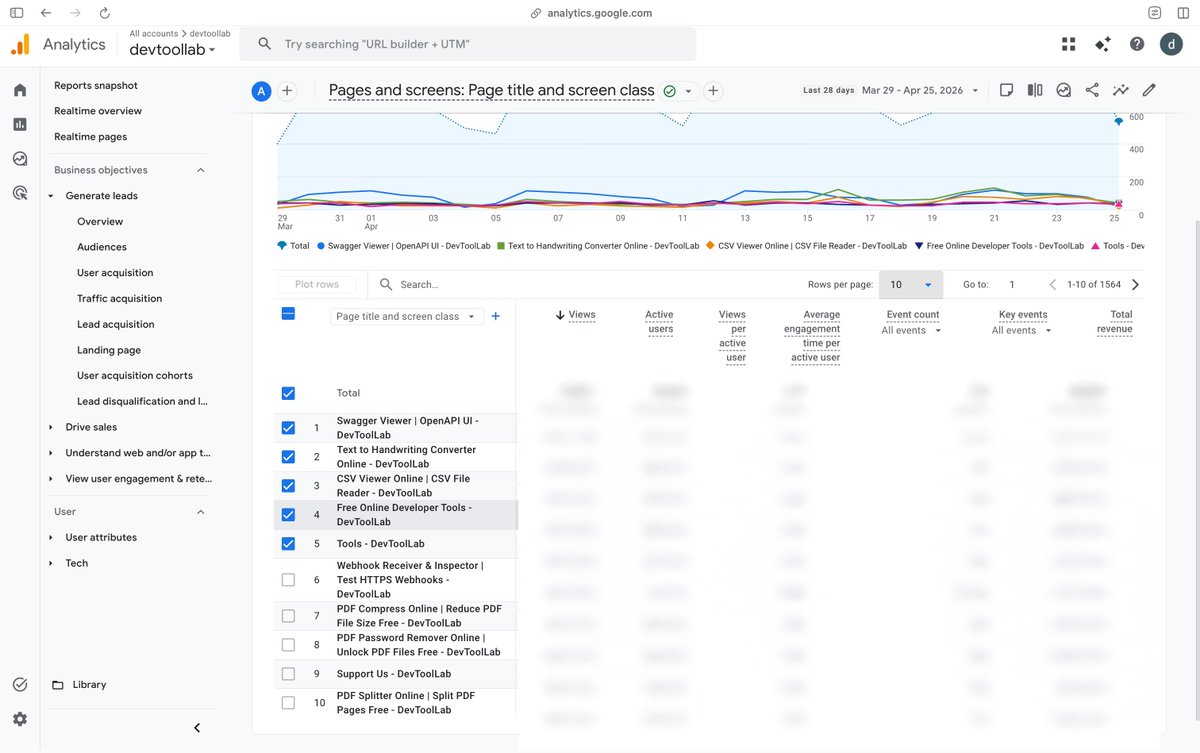Check PDF Compress Online row checkbox
Viewport: 1200px width, 753px height.
[x=288, y=616]
